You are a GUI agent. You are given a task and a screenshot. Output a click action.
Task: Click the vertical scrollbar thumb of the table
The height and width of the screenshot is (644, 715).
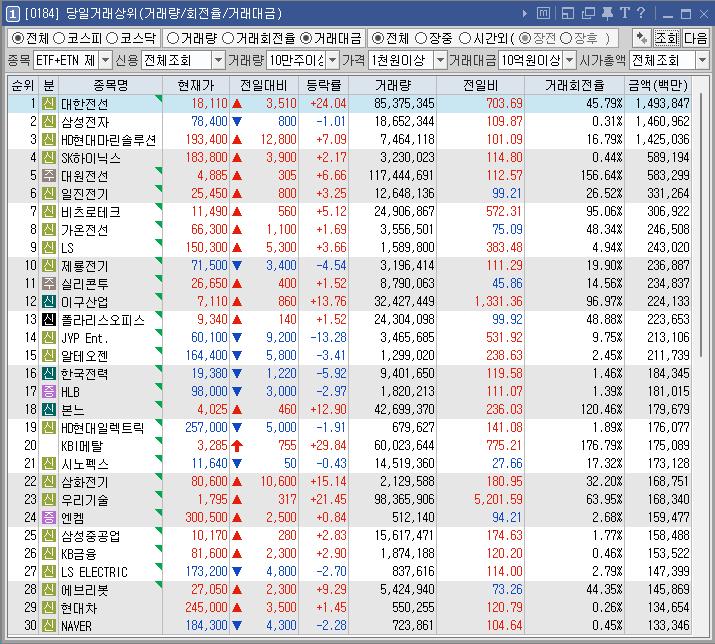pos(702,223)
